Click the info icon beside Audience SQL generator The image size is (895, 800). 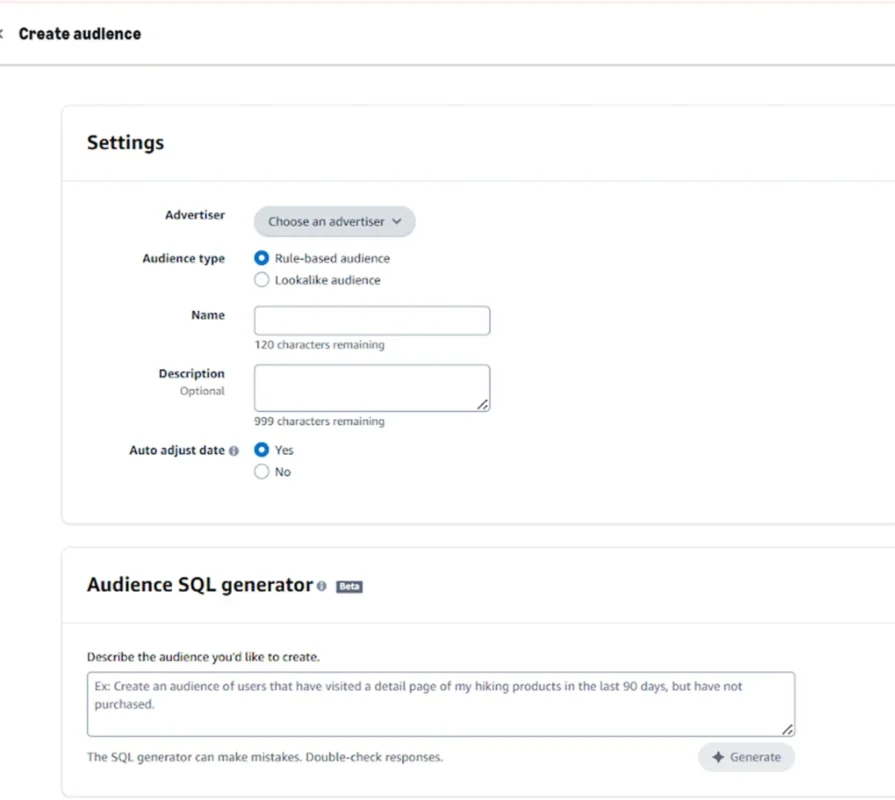pyautogui.click(x=322, y=586)
